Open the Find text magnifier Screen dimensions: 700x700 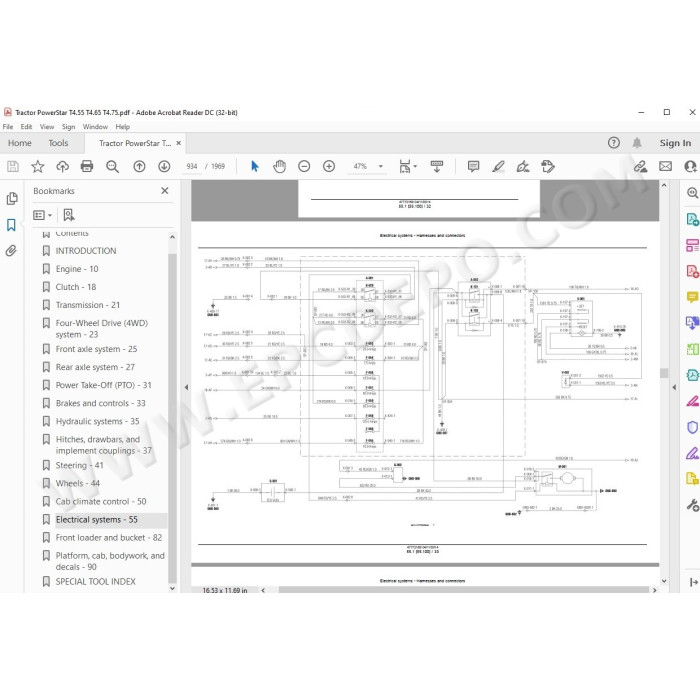112,167
